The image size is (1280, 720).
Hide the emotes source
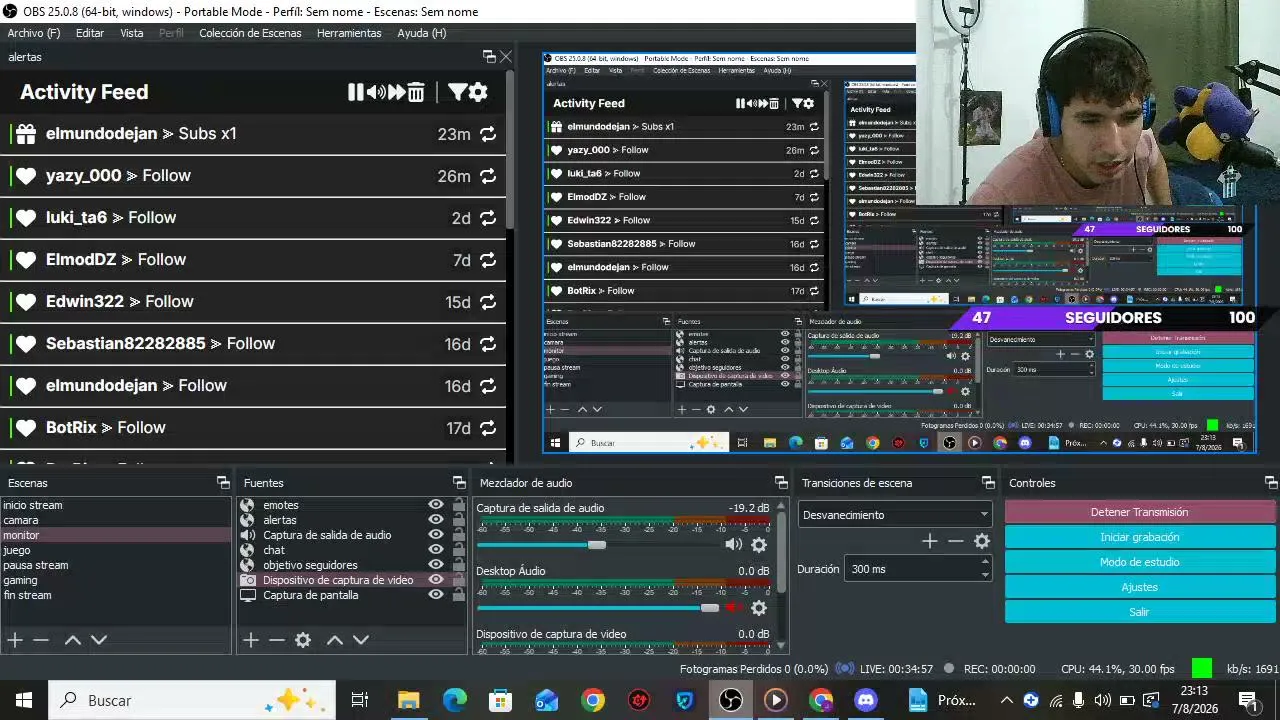click(x=436, y=505)
